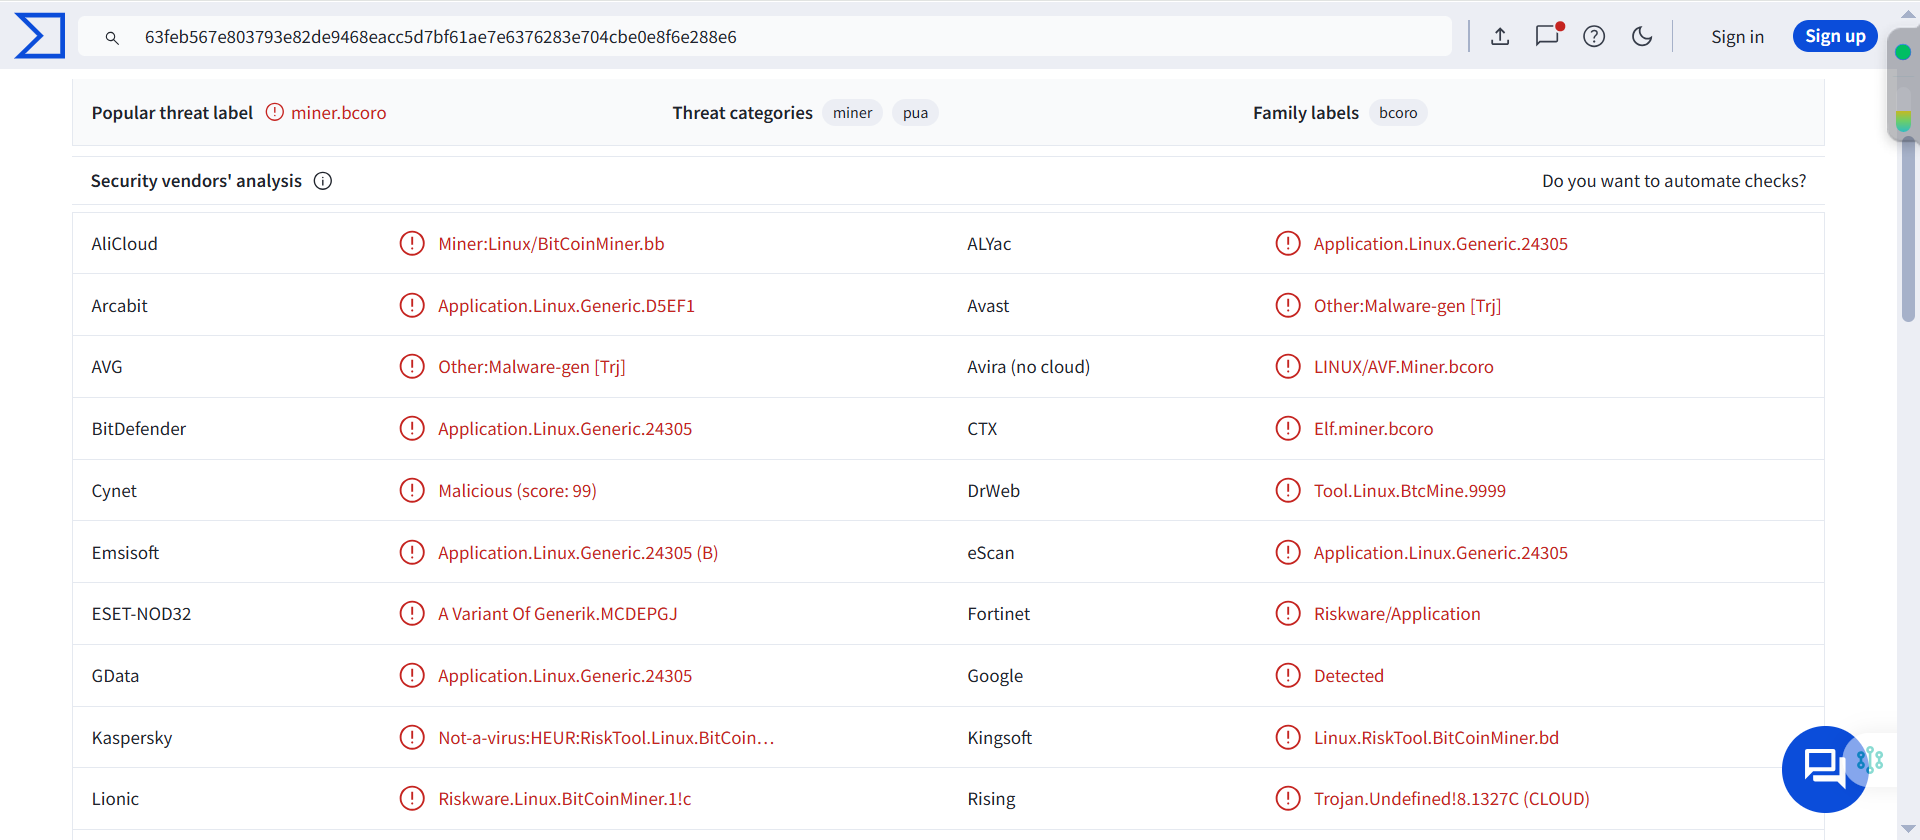This screenshot has width=1920, height=840.
Task: Select LINUX/AVF.Miner.bcoro result text
Action: (x=1403, y=367)
